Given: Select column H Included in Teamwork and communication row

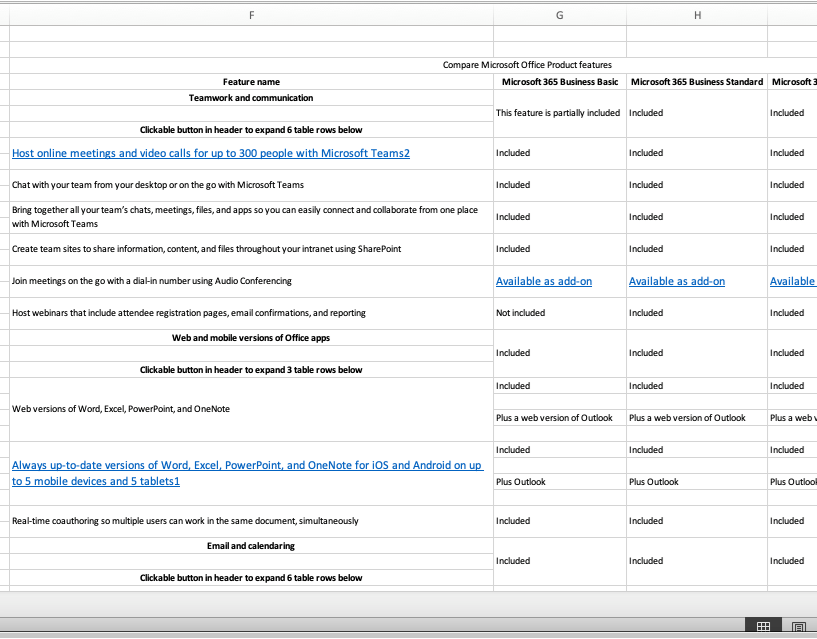Looking at the screenshot, I should tap(697, 113).
